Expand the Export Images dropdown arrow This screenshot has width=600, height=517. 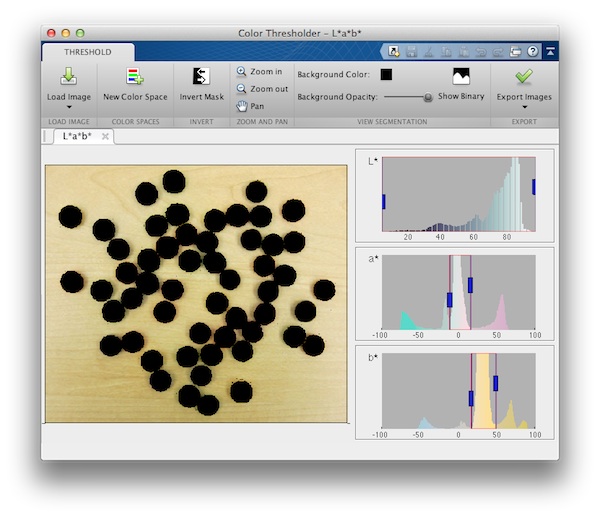(x=523, y=107)
